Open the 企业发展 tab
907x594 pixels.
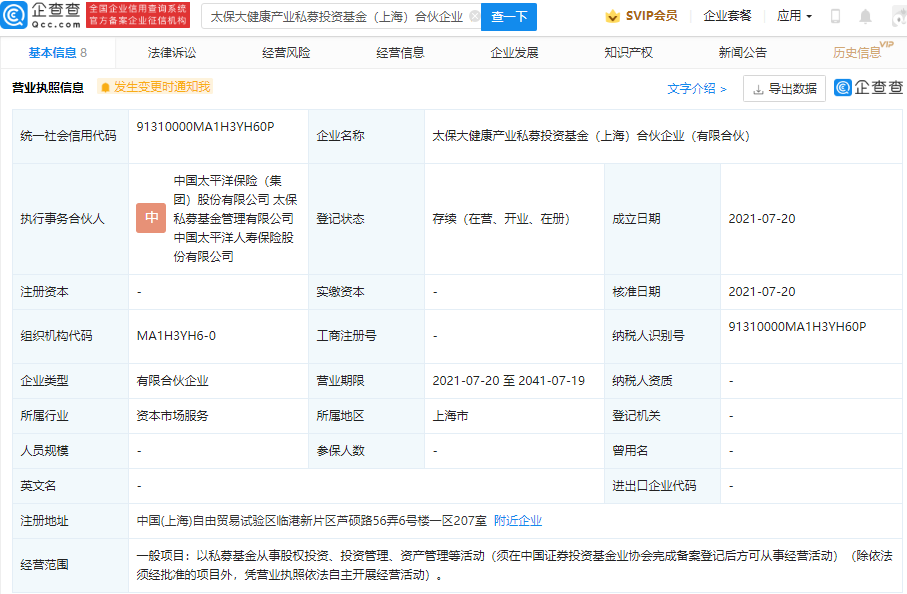514,53
